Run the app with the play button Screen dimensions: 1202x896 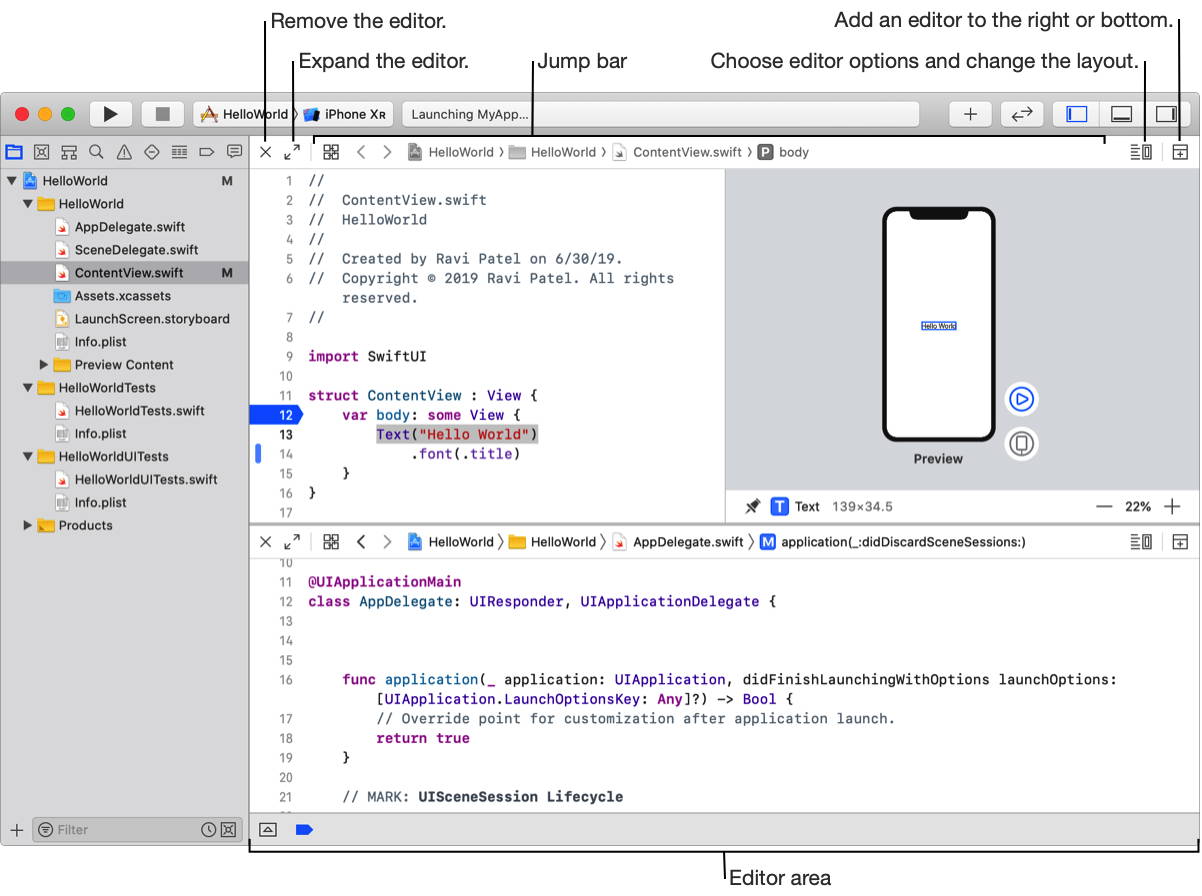tap(111, 114)
